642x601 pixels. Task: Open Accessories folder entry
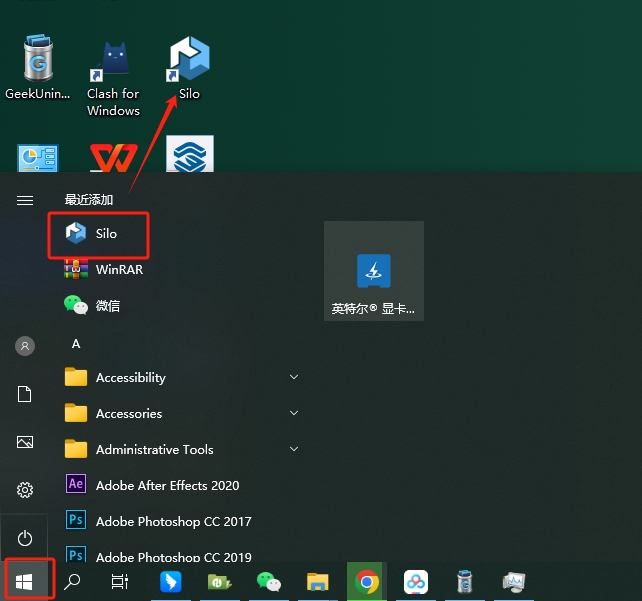[x=129, y=413]
